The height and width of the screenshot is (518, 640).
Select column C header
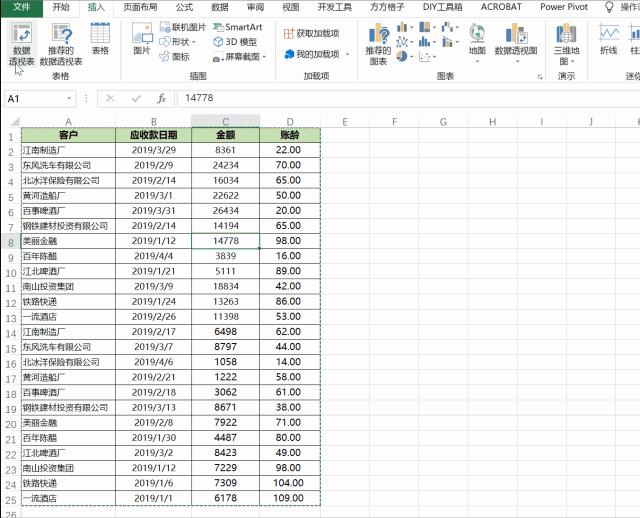[225, 122]
